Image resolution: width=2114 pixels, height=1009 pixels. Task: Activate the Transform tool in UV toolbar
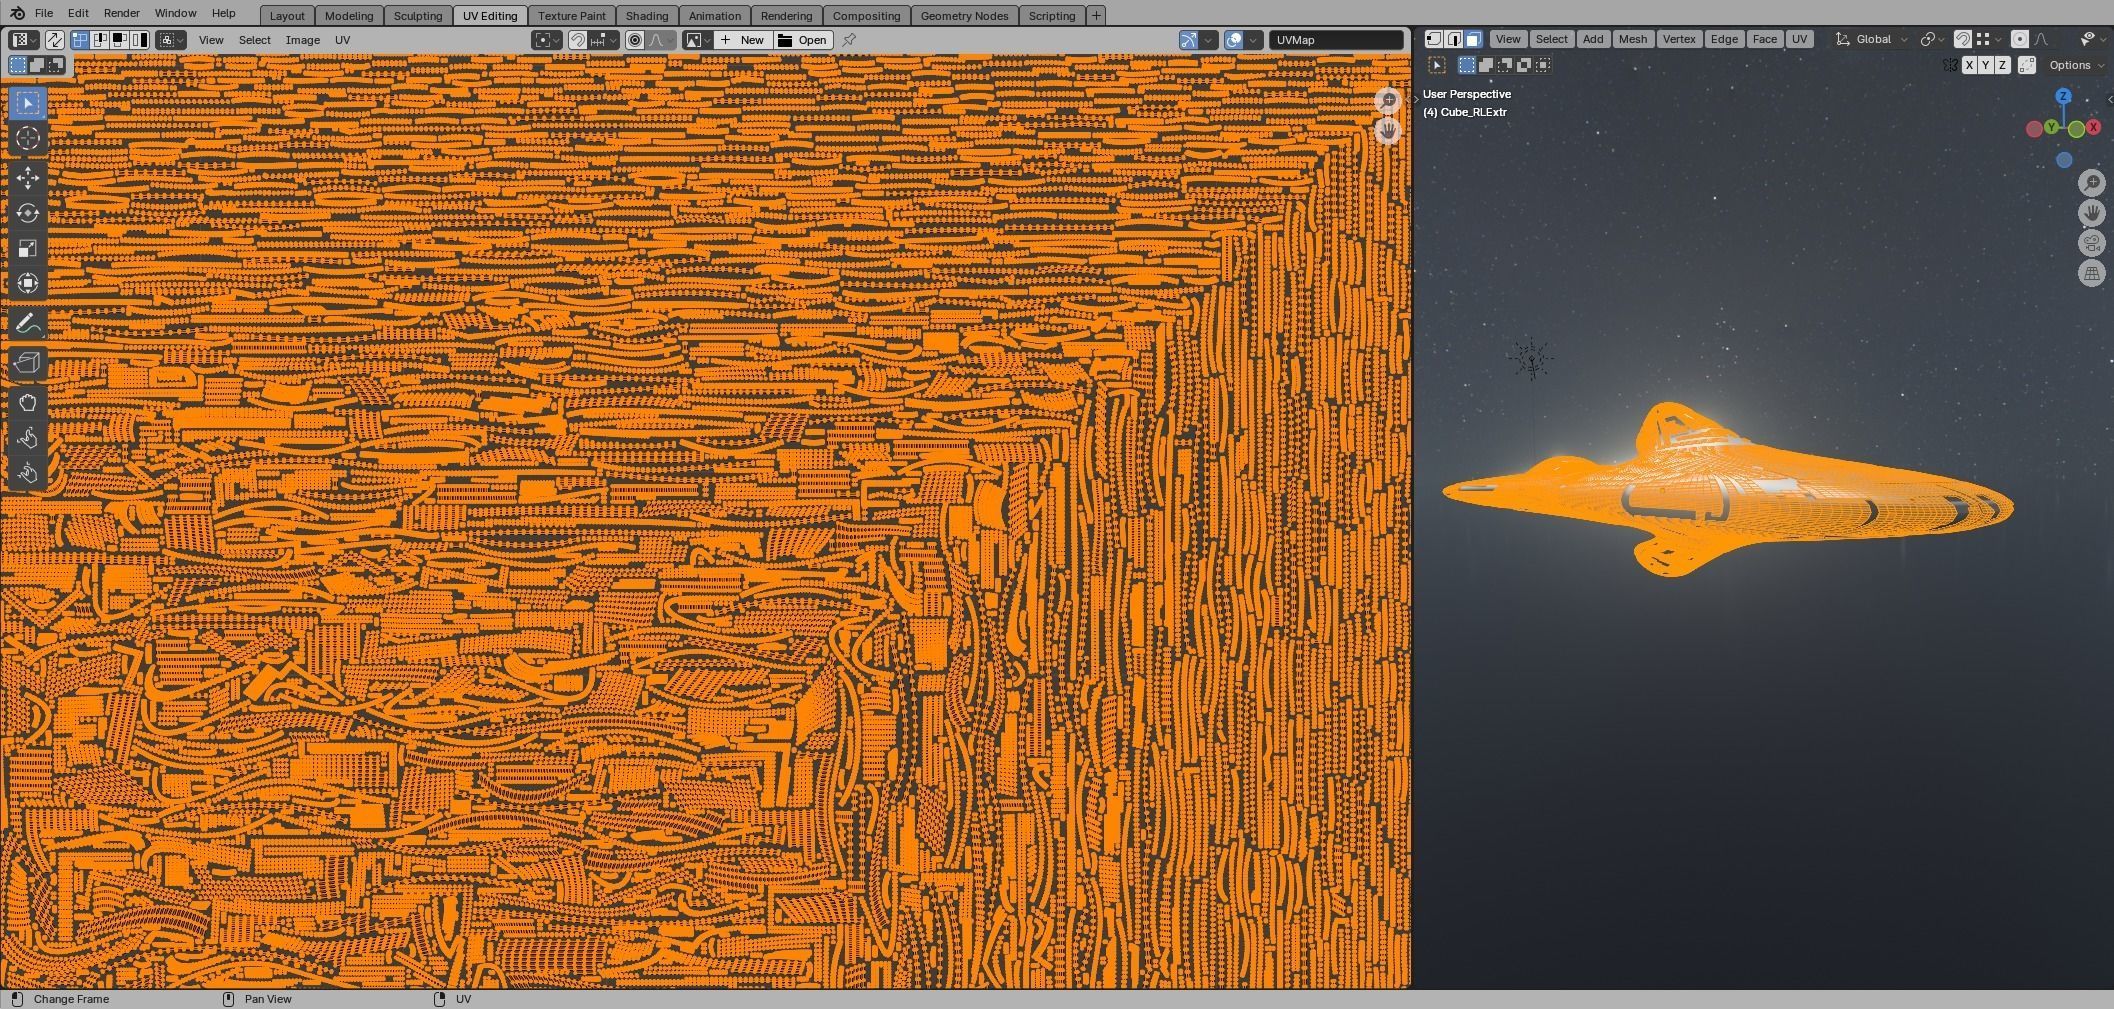point(28,283)
